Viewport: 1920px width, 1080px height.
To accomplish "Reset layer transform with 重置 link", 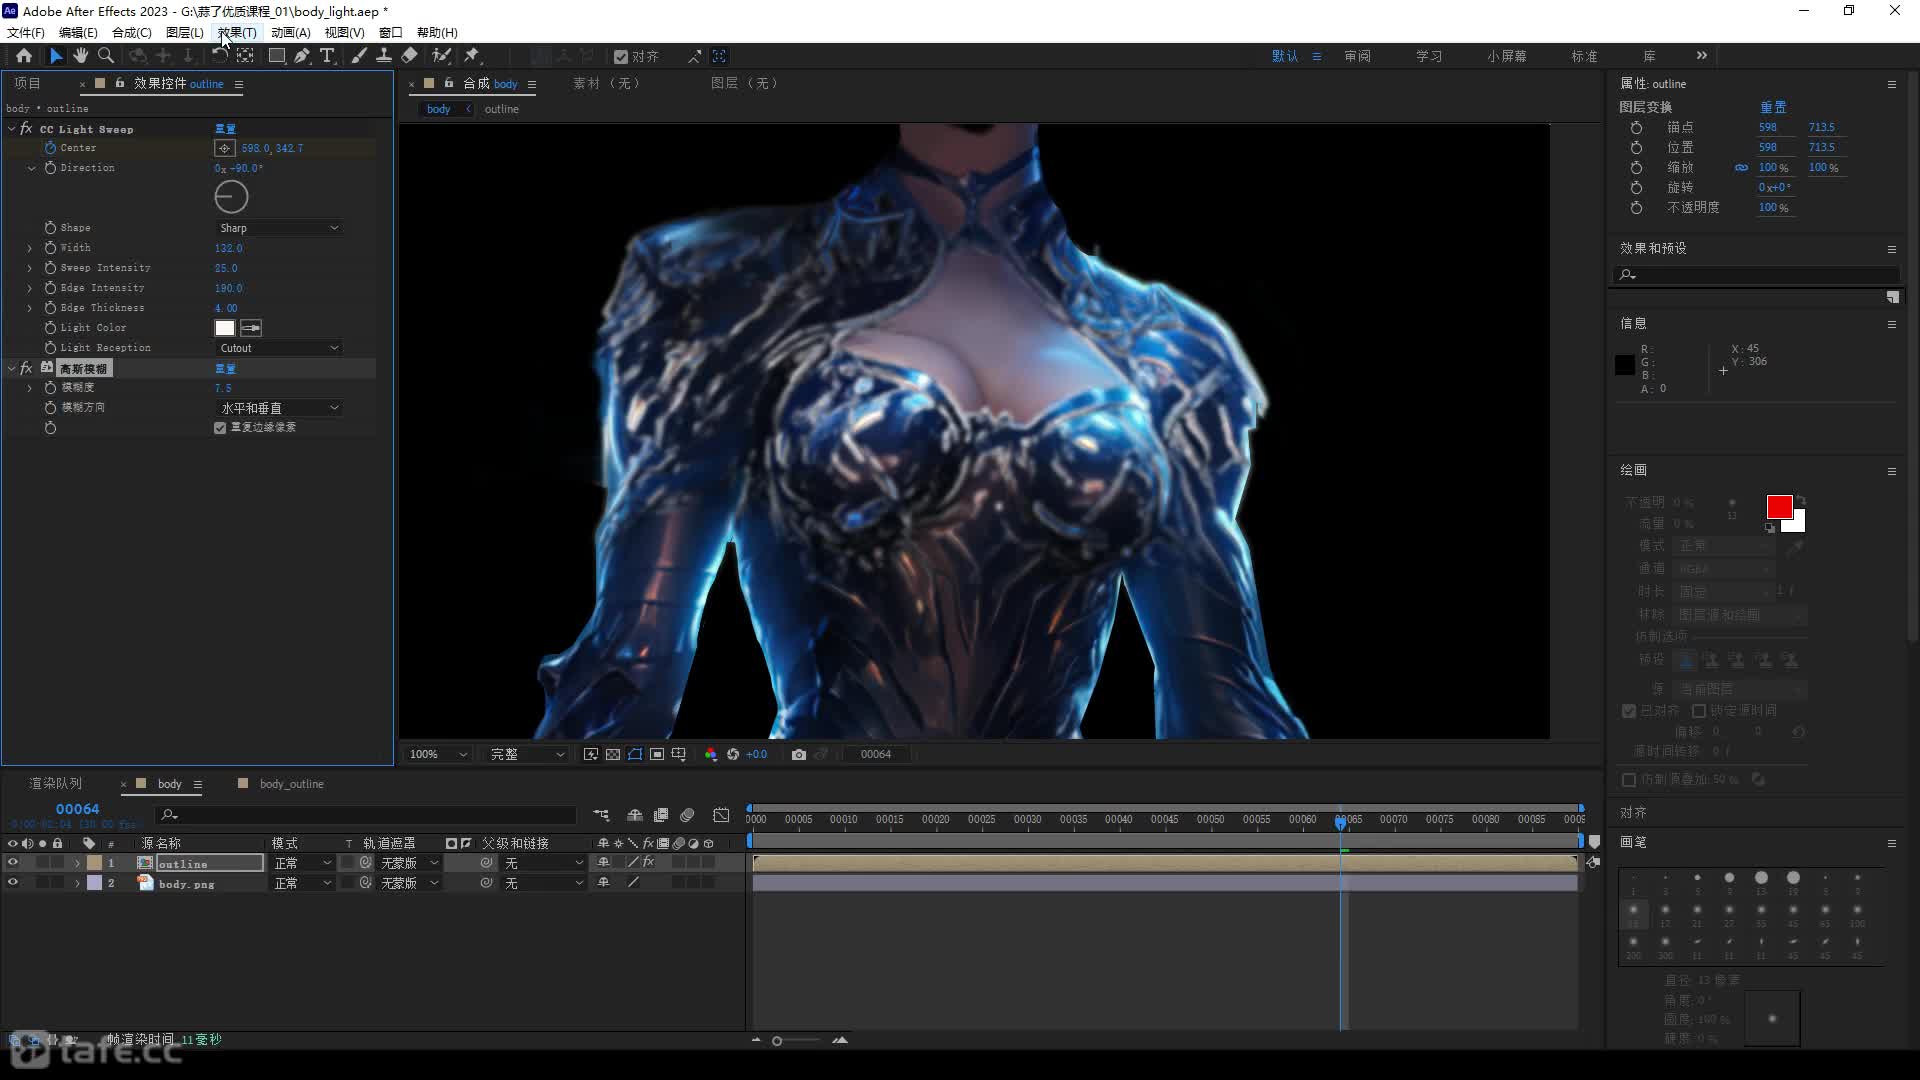I will (1773, 107).
